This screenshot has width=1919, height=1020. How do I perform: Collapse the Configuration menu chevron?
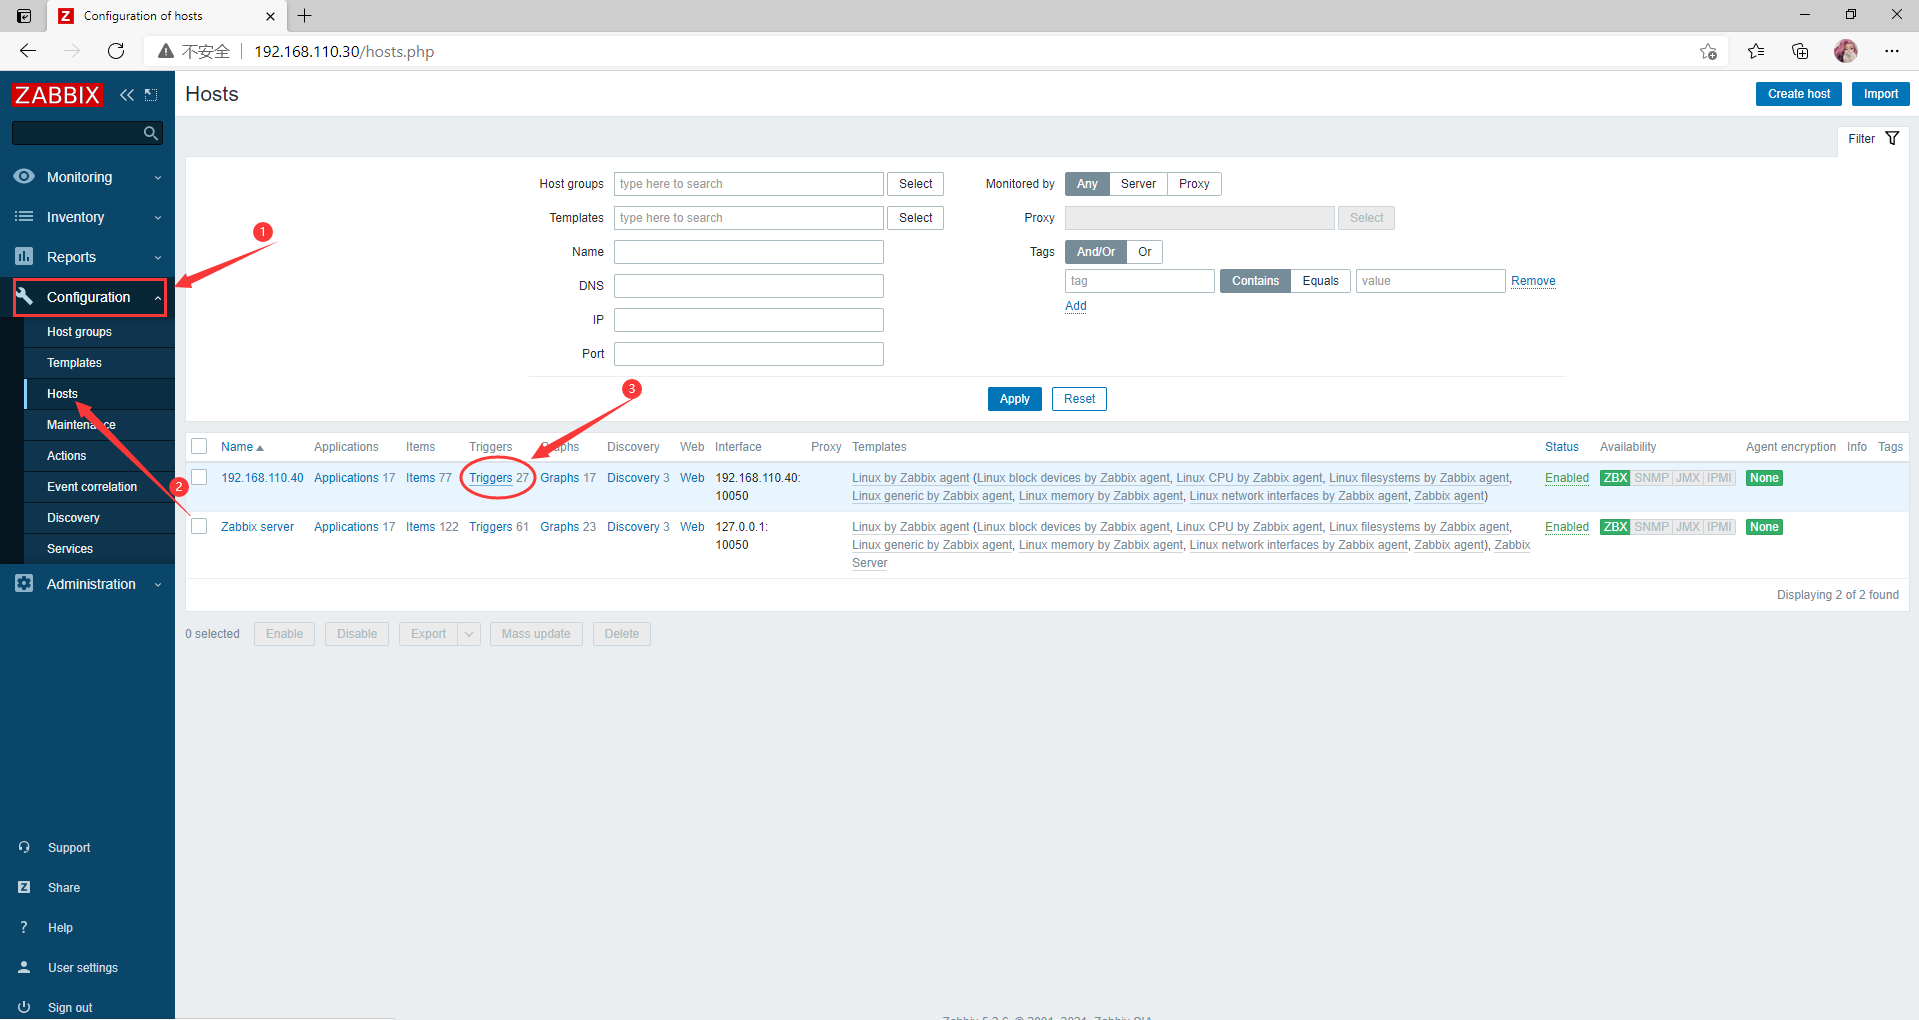pyautogui.click(x=158, y=298)
